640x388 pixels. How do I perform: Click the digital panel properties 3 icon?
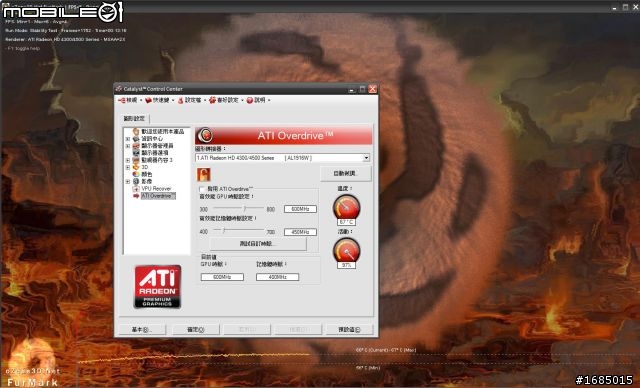click(x=136, y=160)
